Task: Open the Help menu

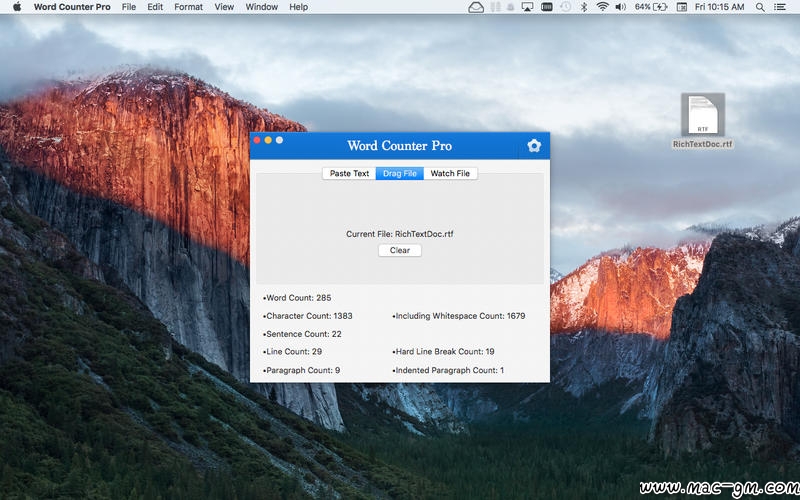Action: tap(298, 7)
